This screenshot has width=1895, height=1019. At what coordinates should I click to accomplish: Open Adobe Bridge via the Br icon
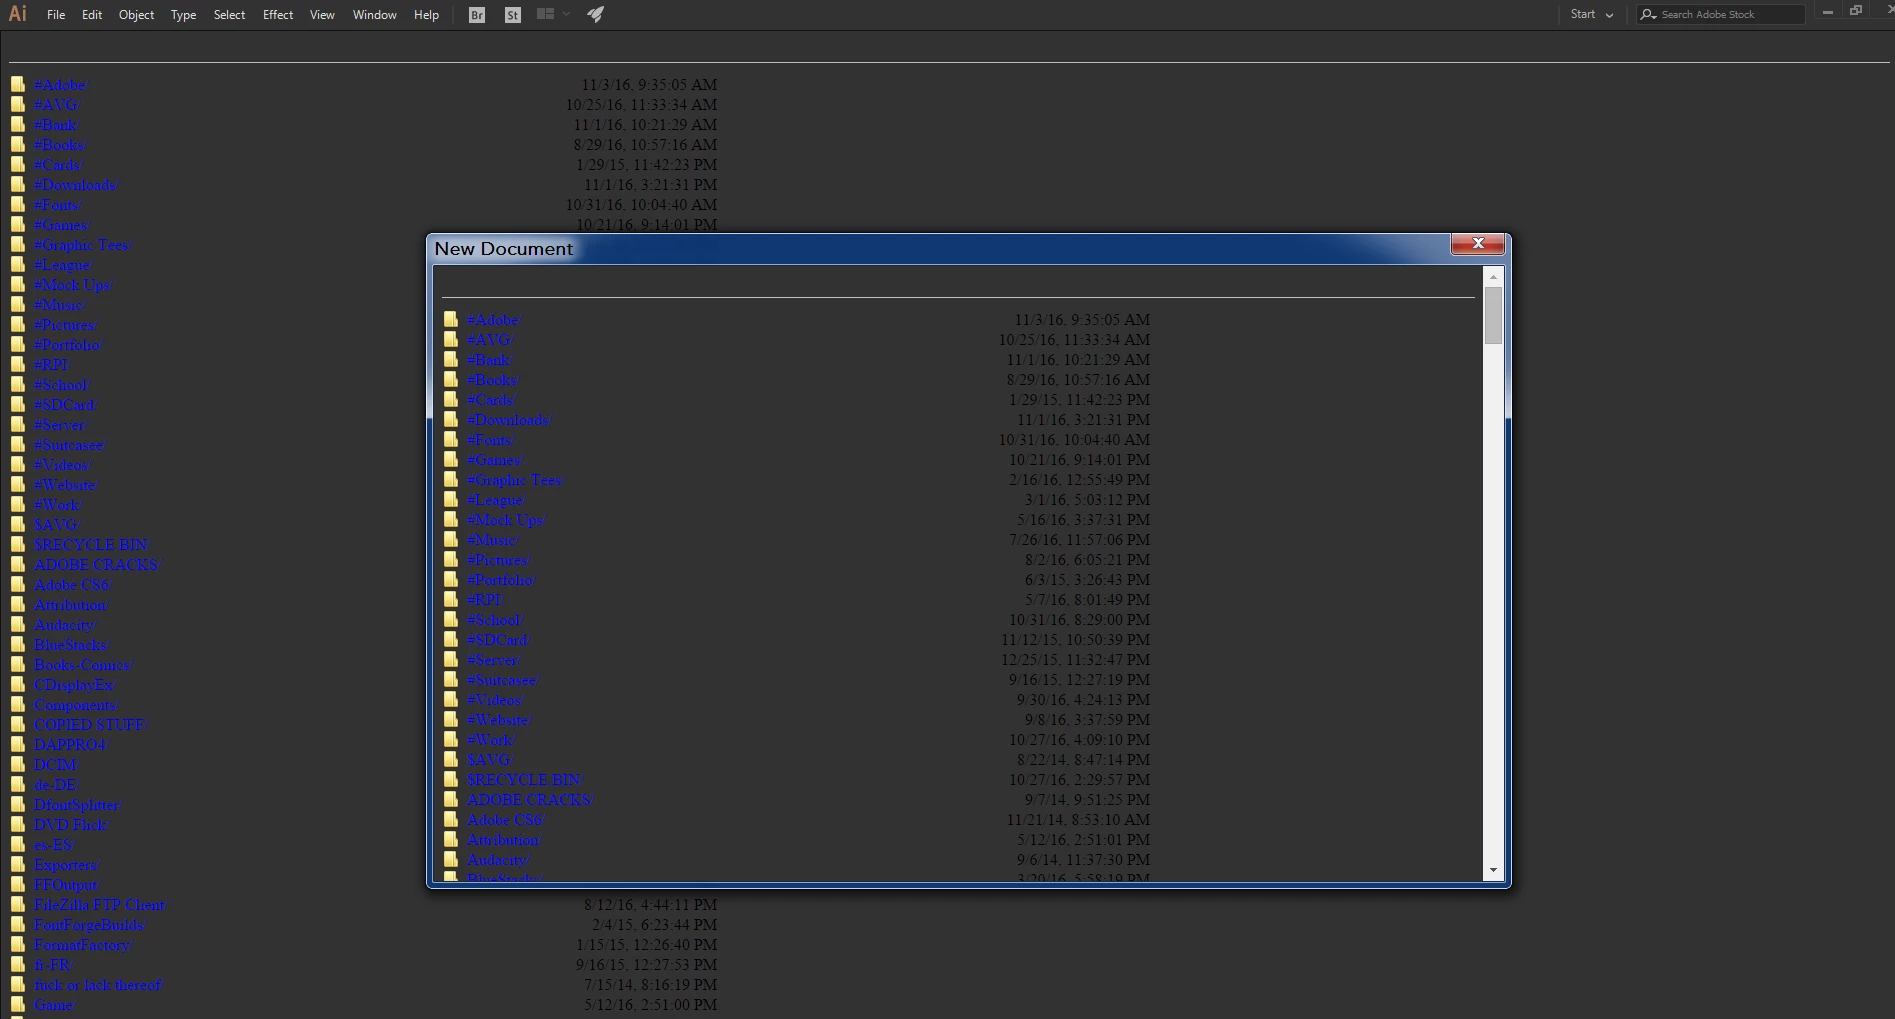[x=477, y=15]
